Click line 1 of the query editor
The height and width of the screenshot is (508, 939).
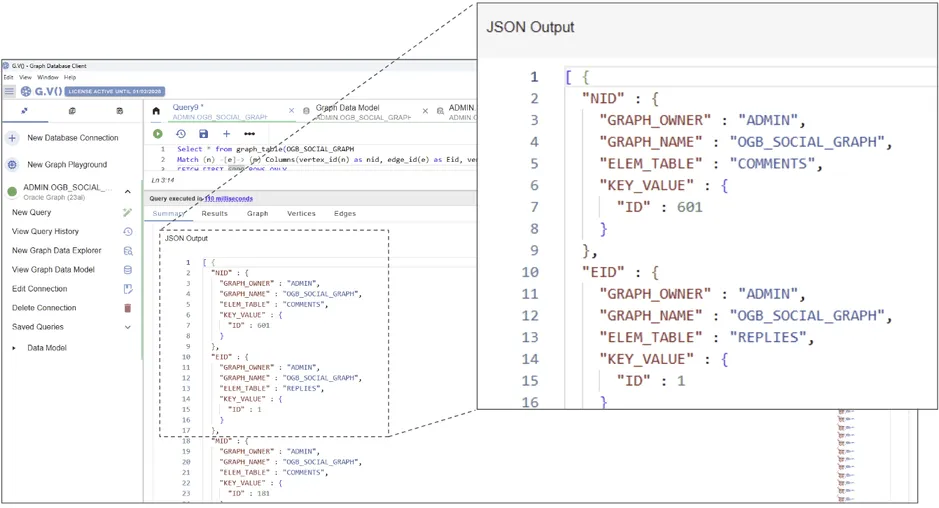(x=265, y=149)
